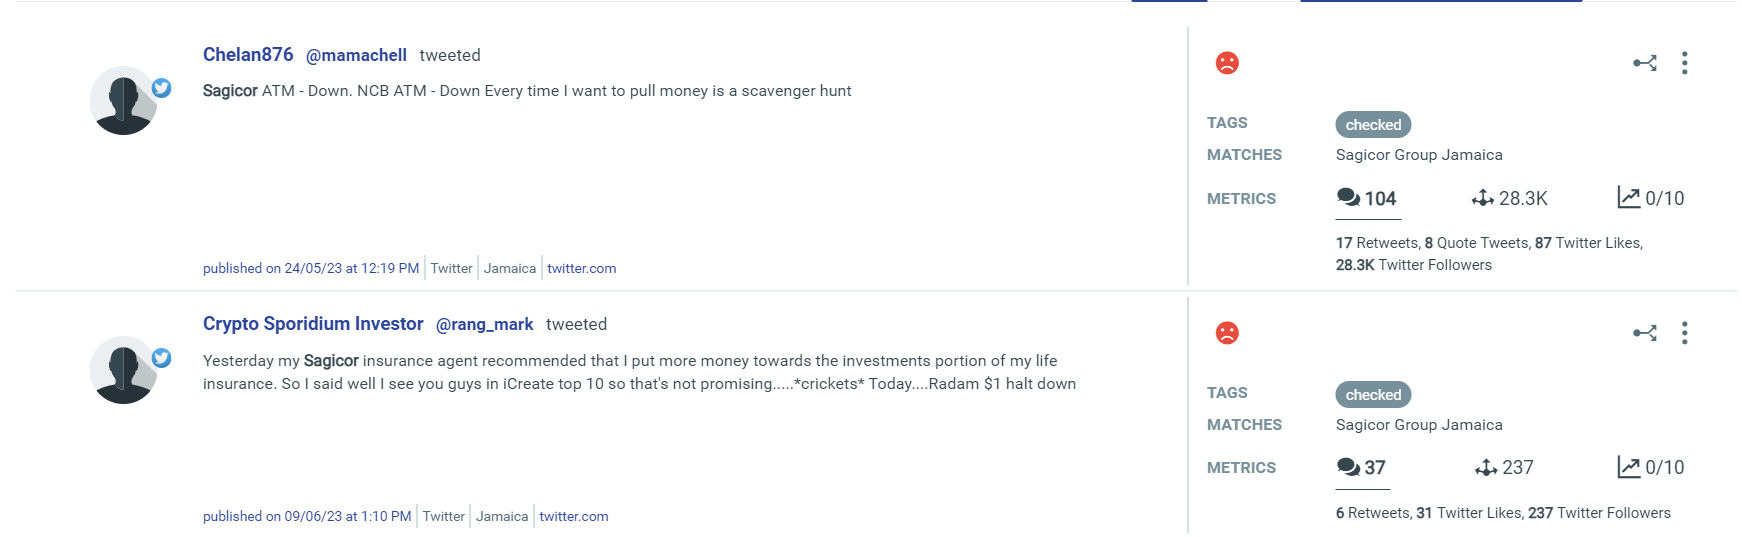Open the twitter.com link on the 24/05/23 tweet
Viewport: 1742px width, 537px height.
(581, 268)
